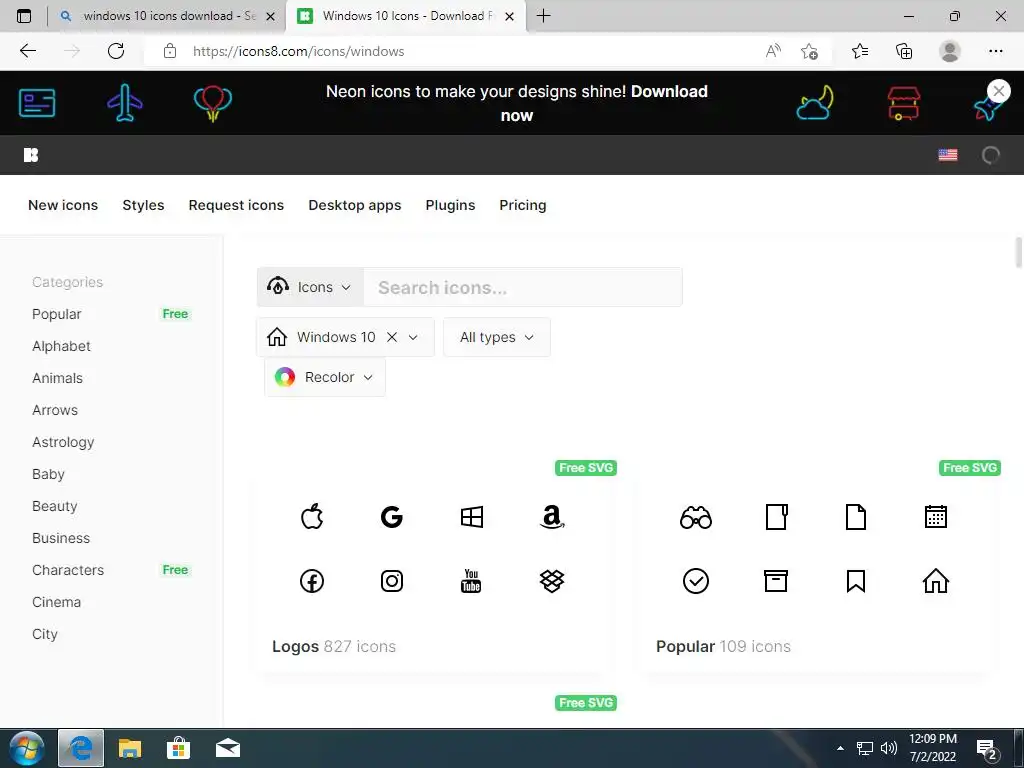Open the All types dropdown
This screenshot has width=1024, height=768.
point(497,337)
